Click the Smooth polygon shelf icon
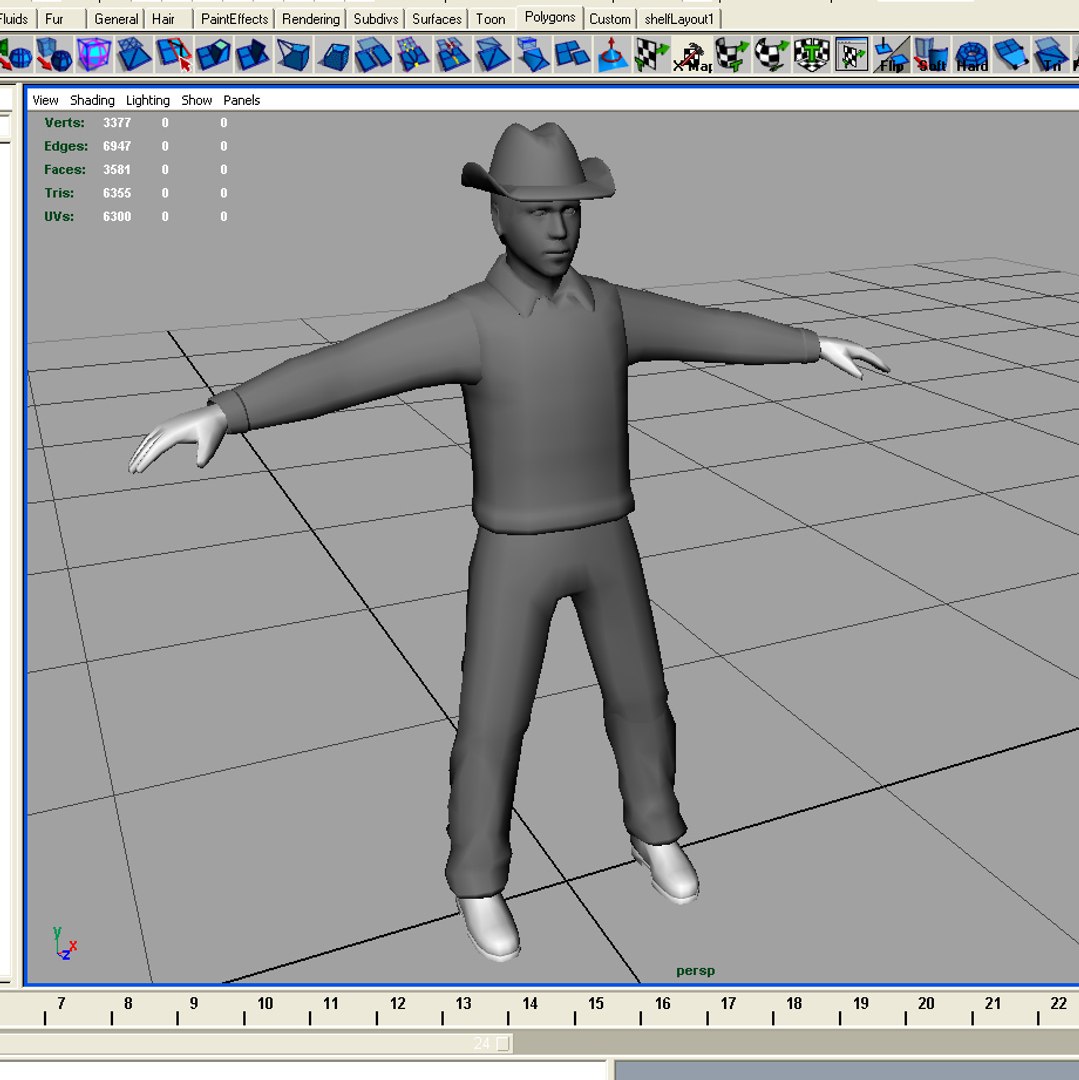Viewport: 1079px width, 1080px height. 54,54
